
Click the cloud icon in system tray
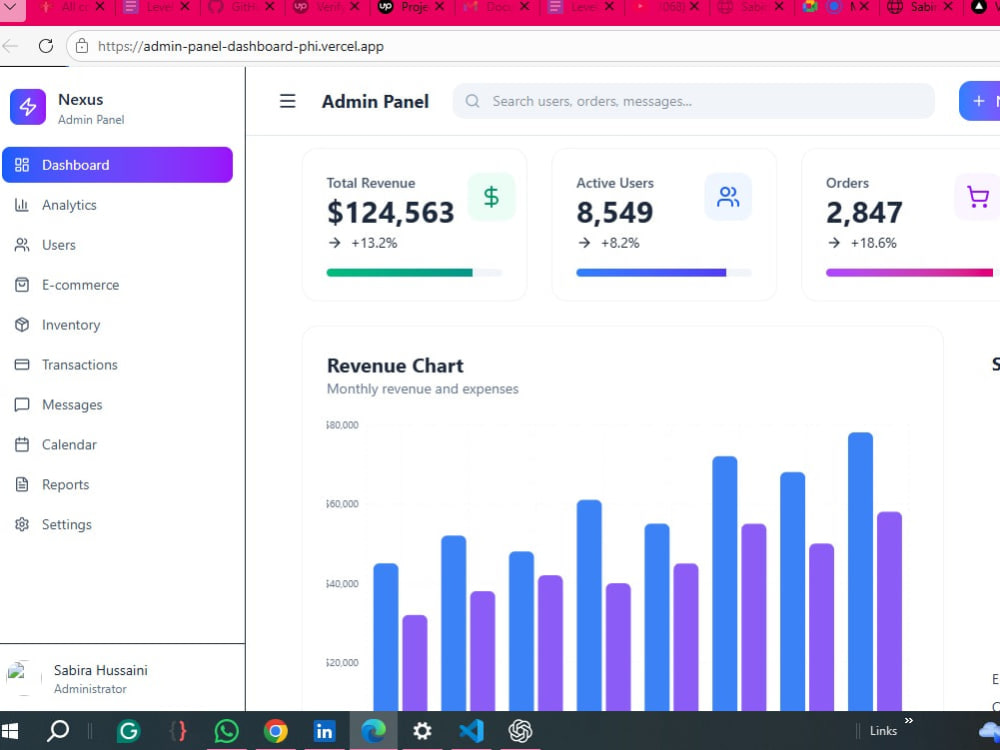(990, 730)
